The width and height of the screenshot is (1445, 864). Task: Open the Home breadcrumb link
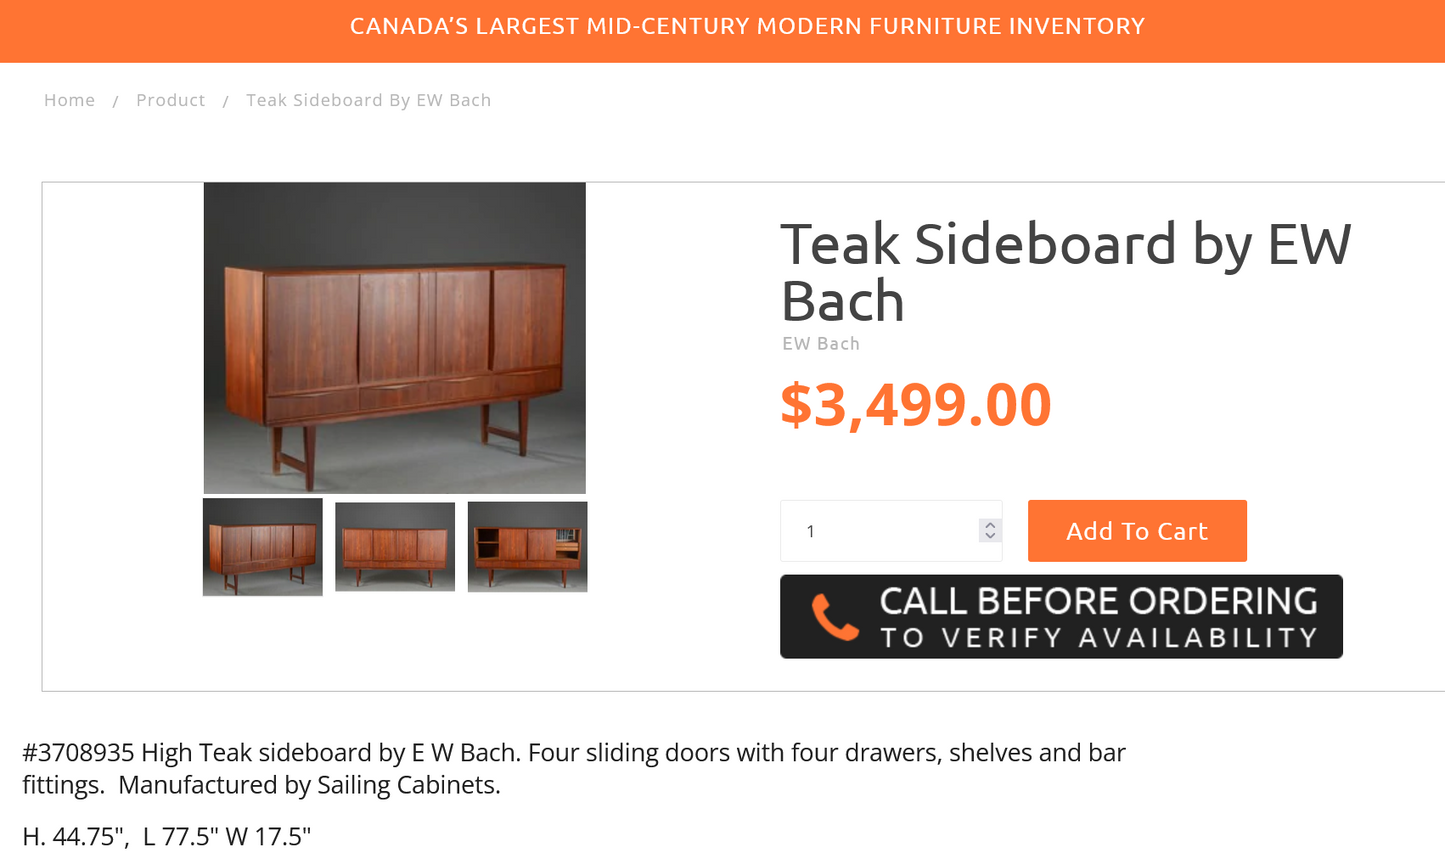(69, 99)
